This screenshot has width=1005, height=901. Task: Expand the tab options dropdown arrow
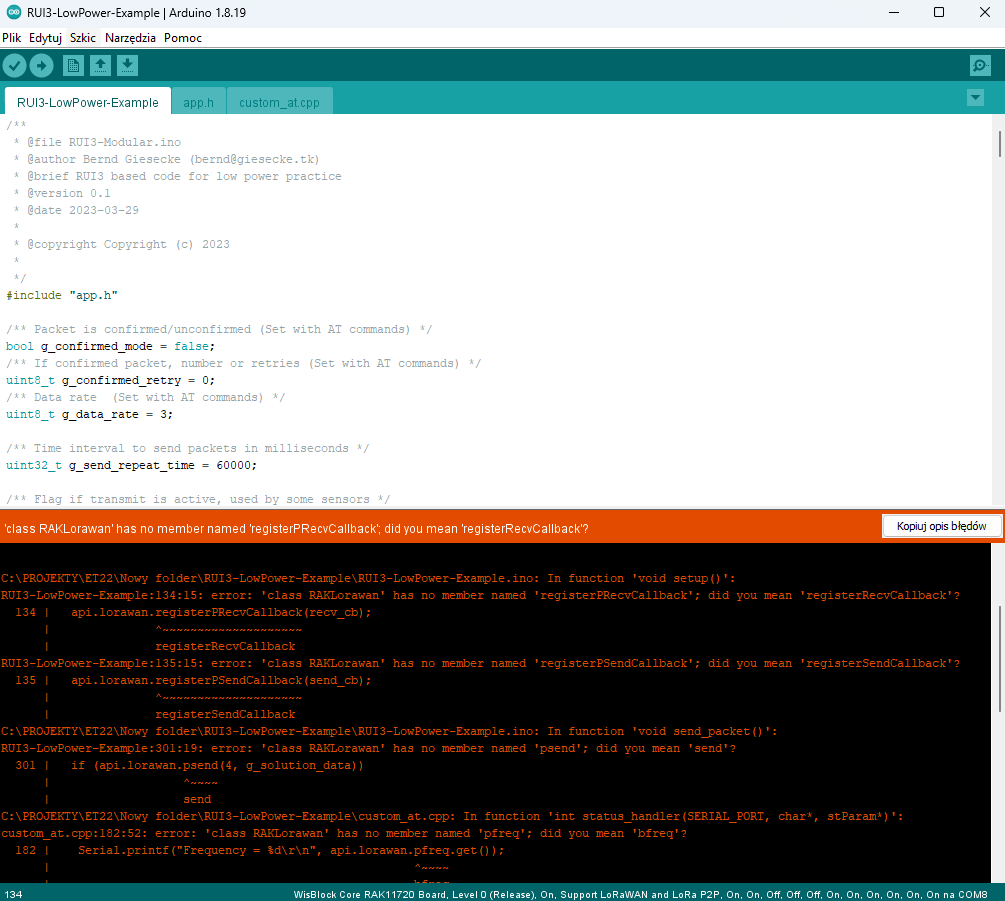(x=976, y=98)
